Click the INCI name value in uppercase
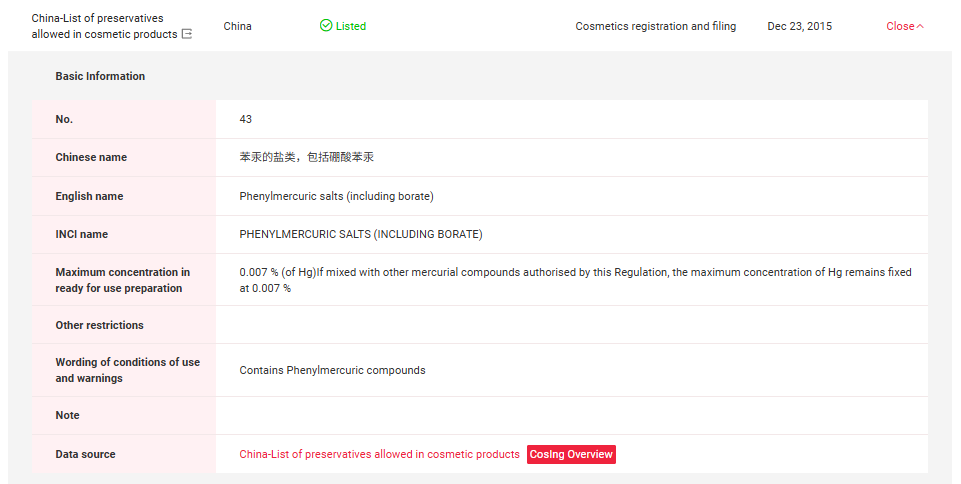This screenshot has height=484, width=961. tap(360, 234)
